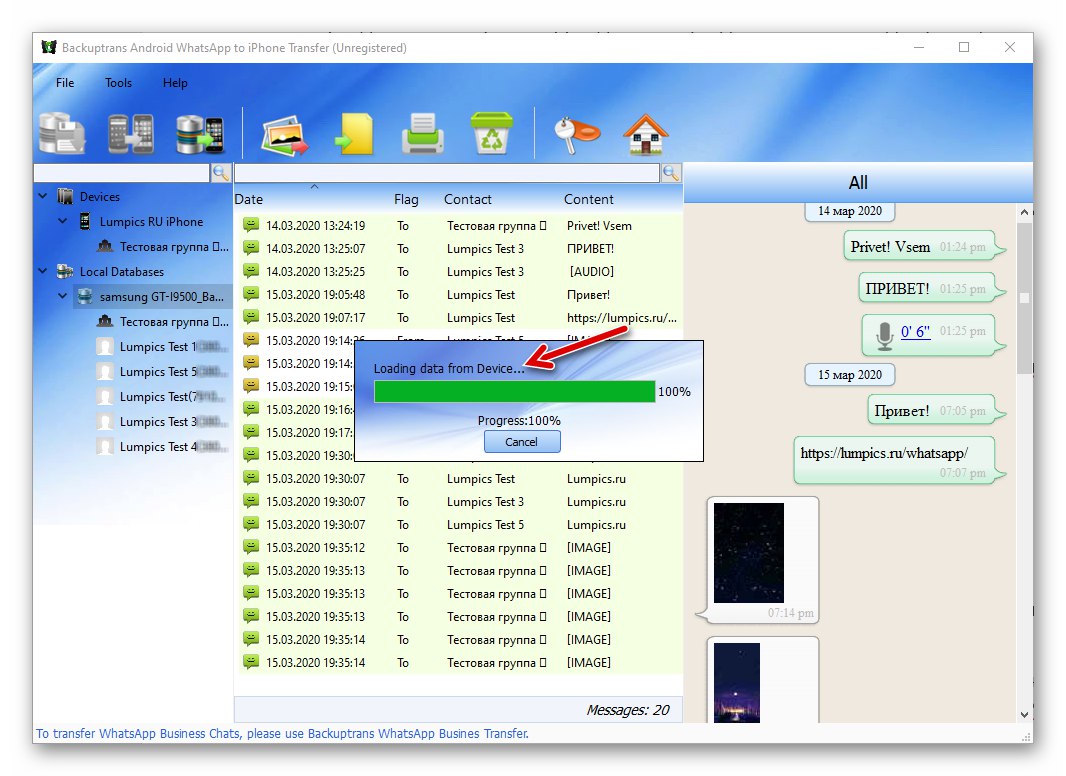Image resolution: width=1066 pixels, height=776 pixels.
Task: Click the application icon in the title bar
Action: coord(49,47)
